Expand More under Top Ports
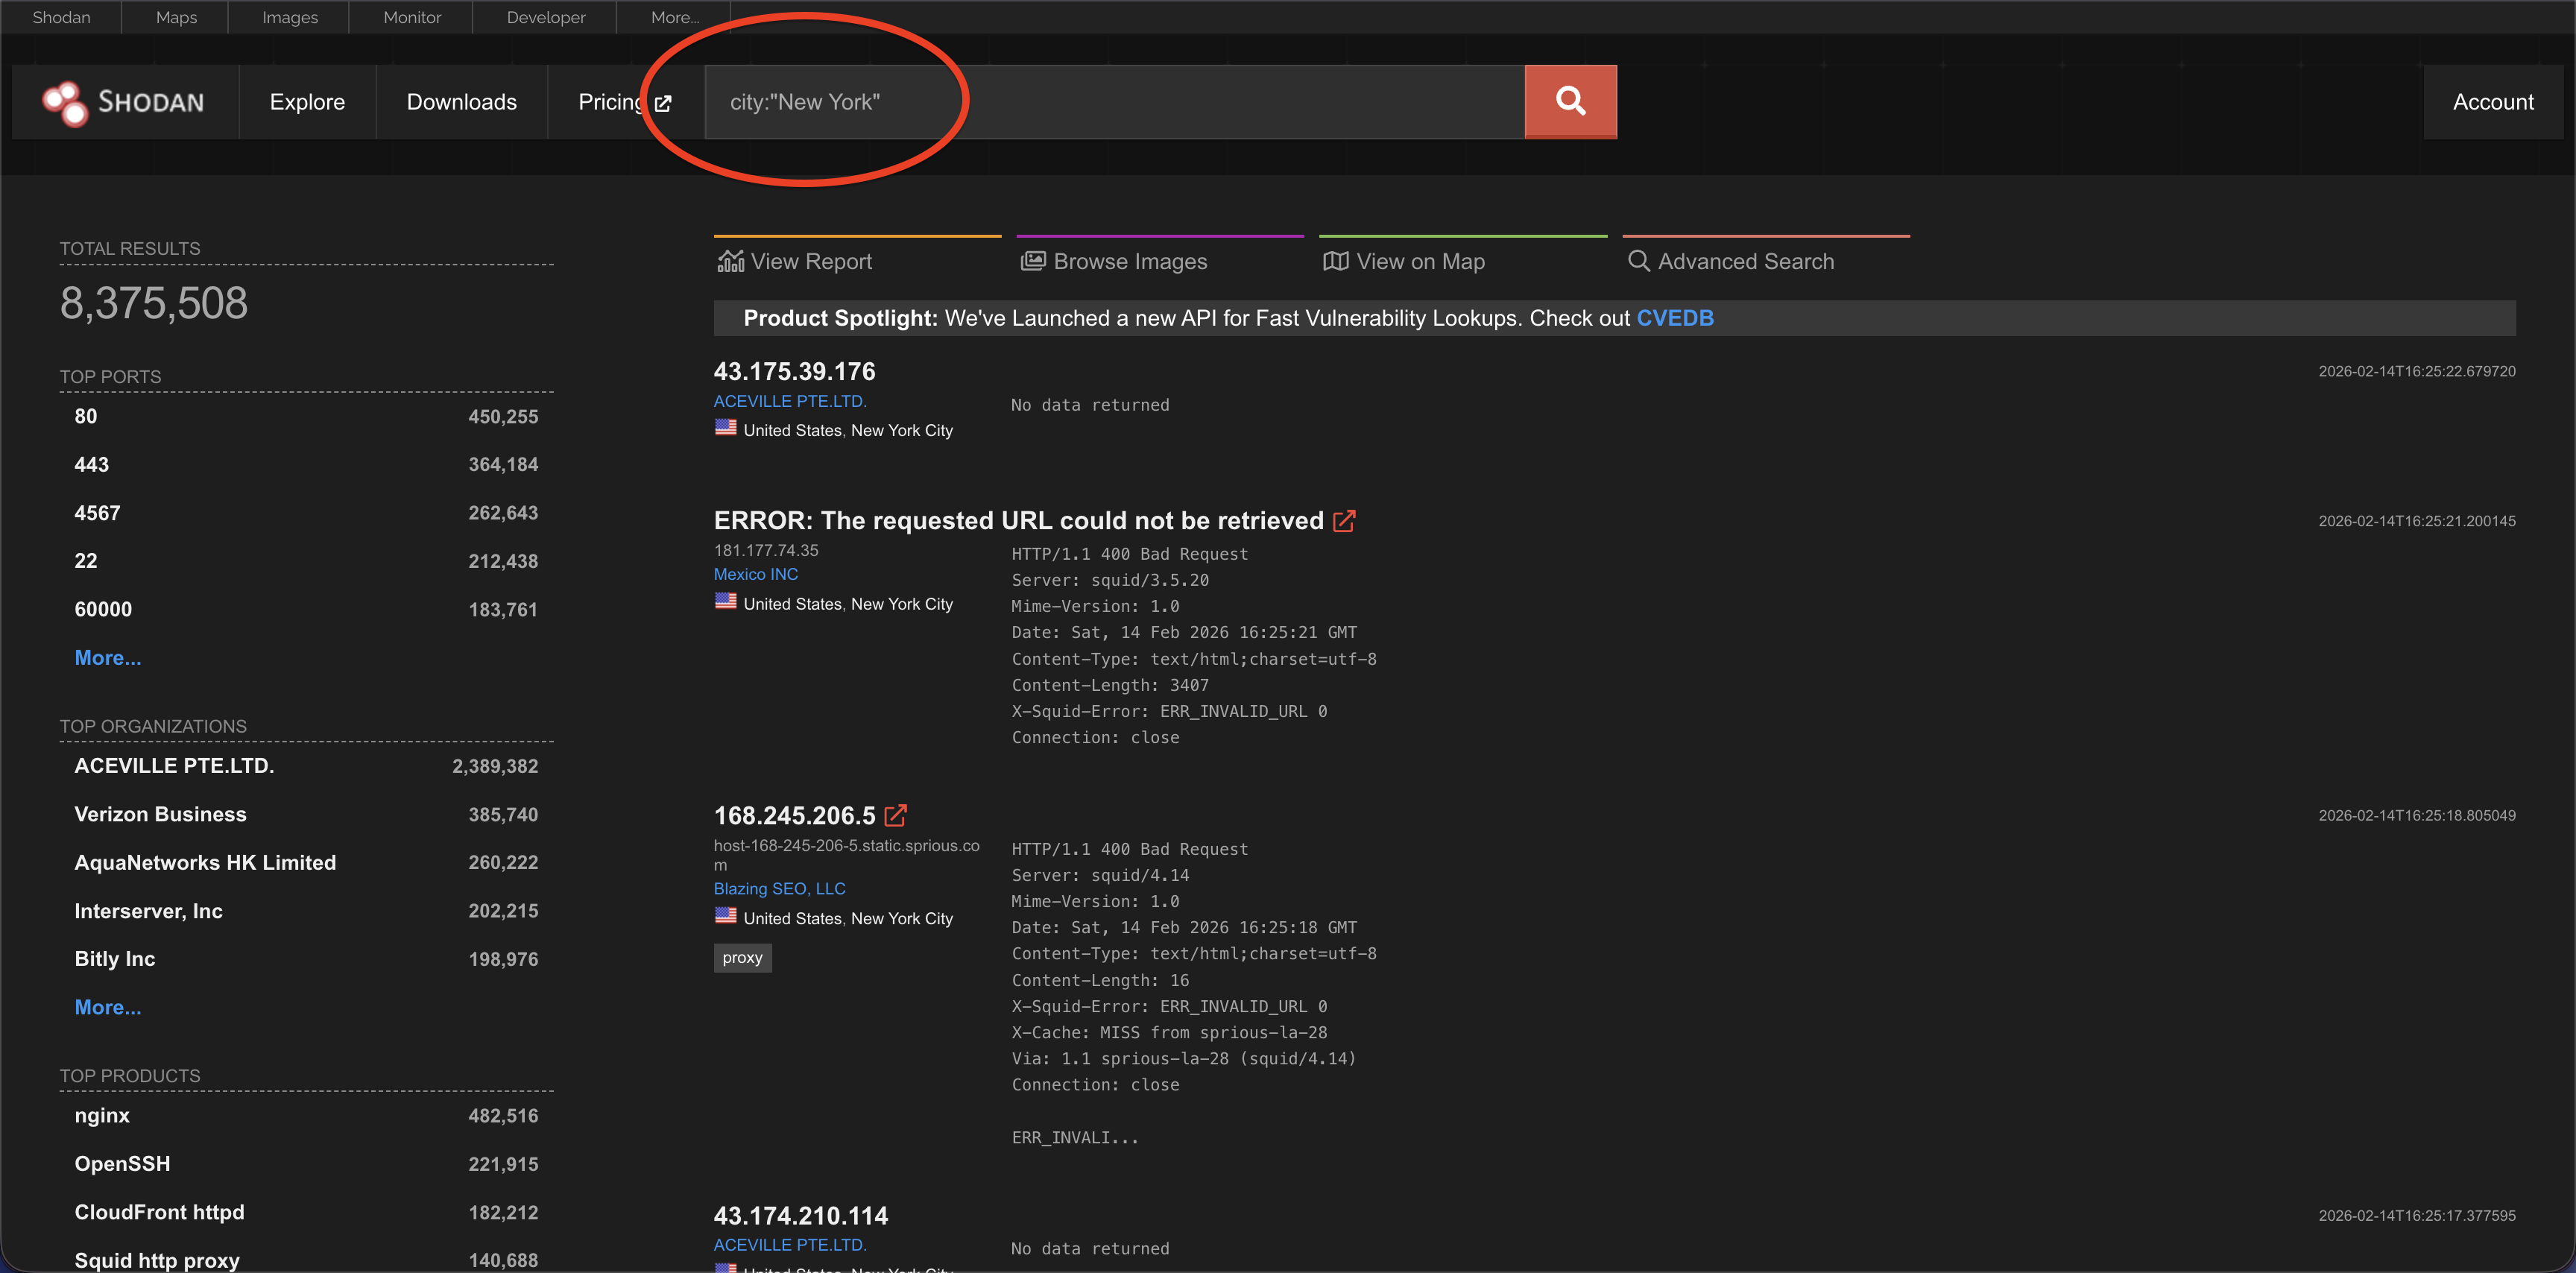Screen dimensions: 2576x1273 tap(108, 658)
